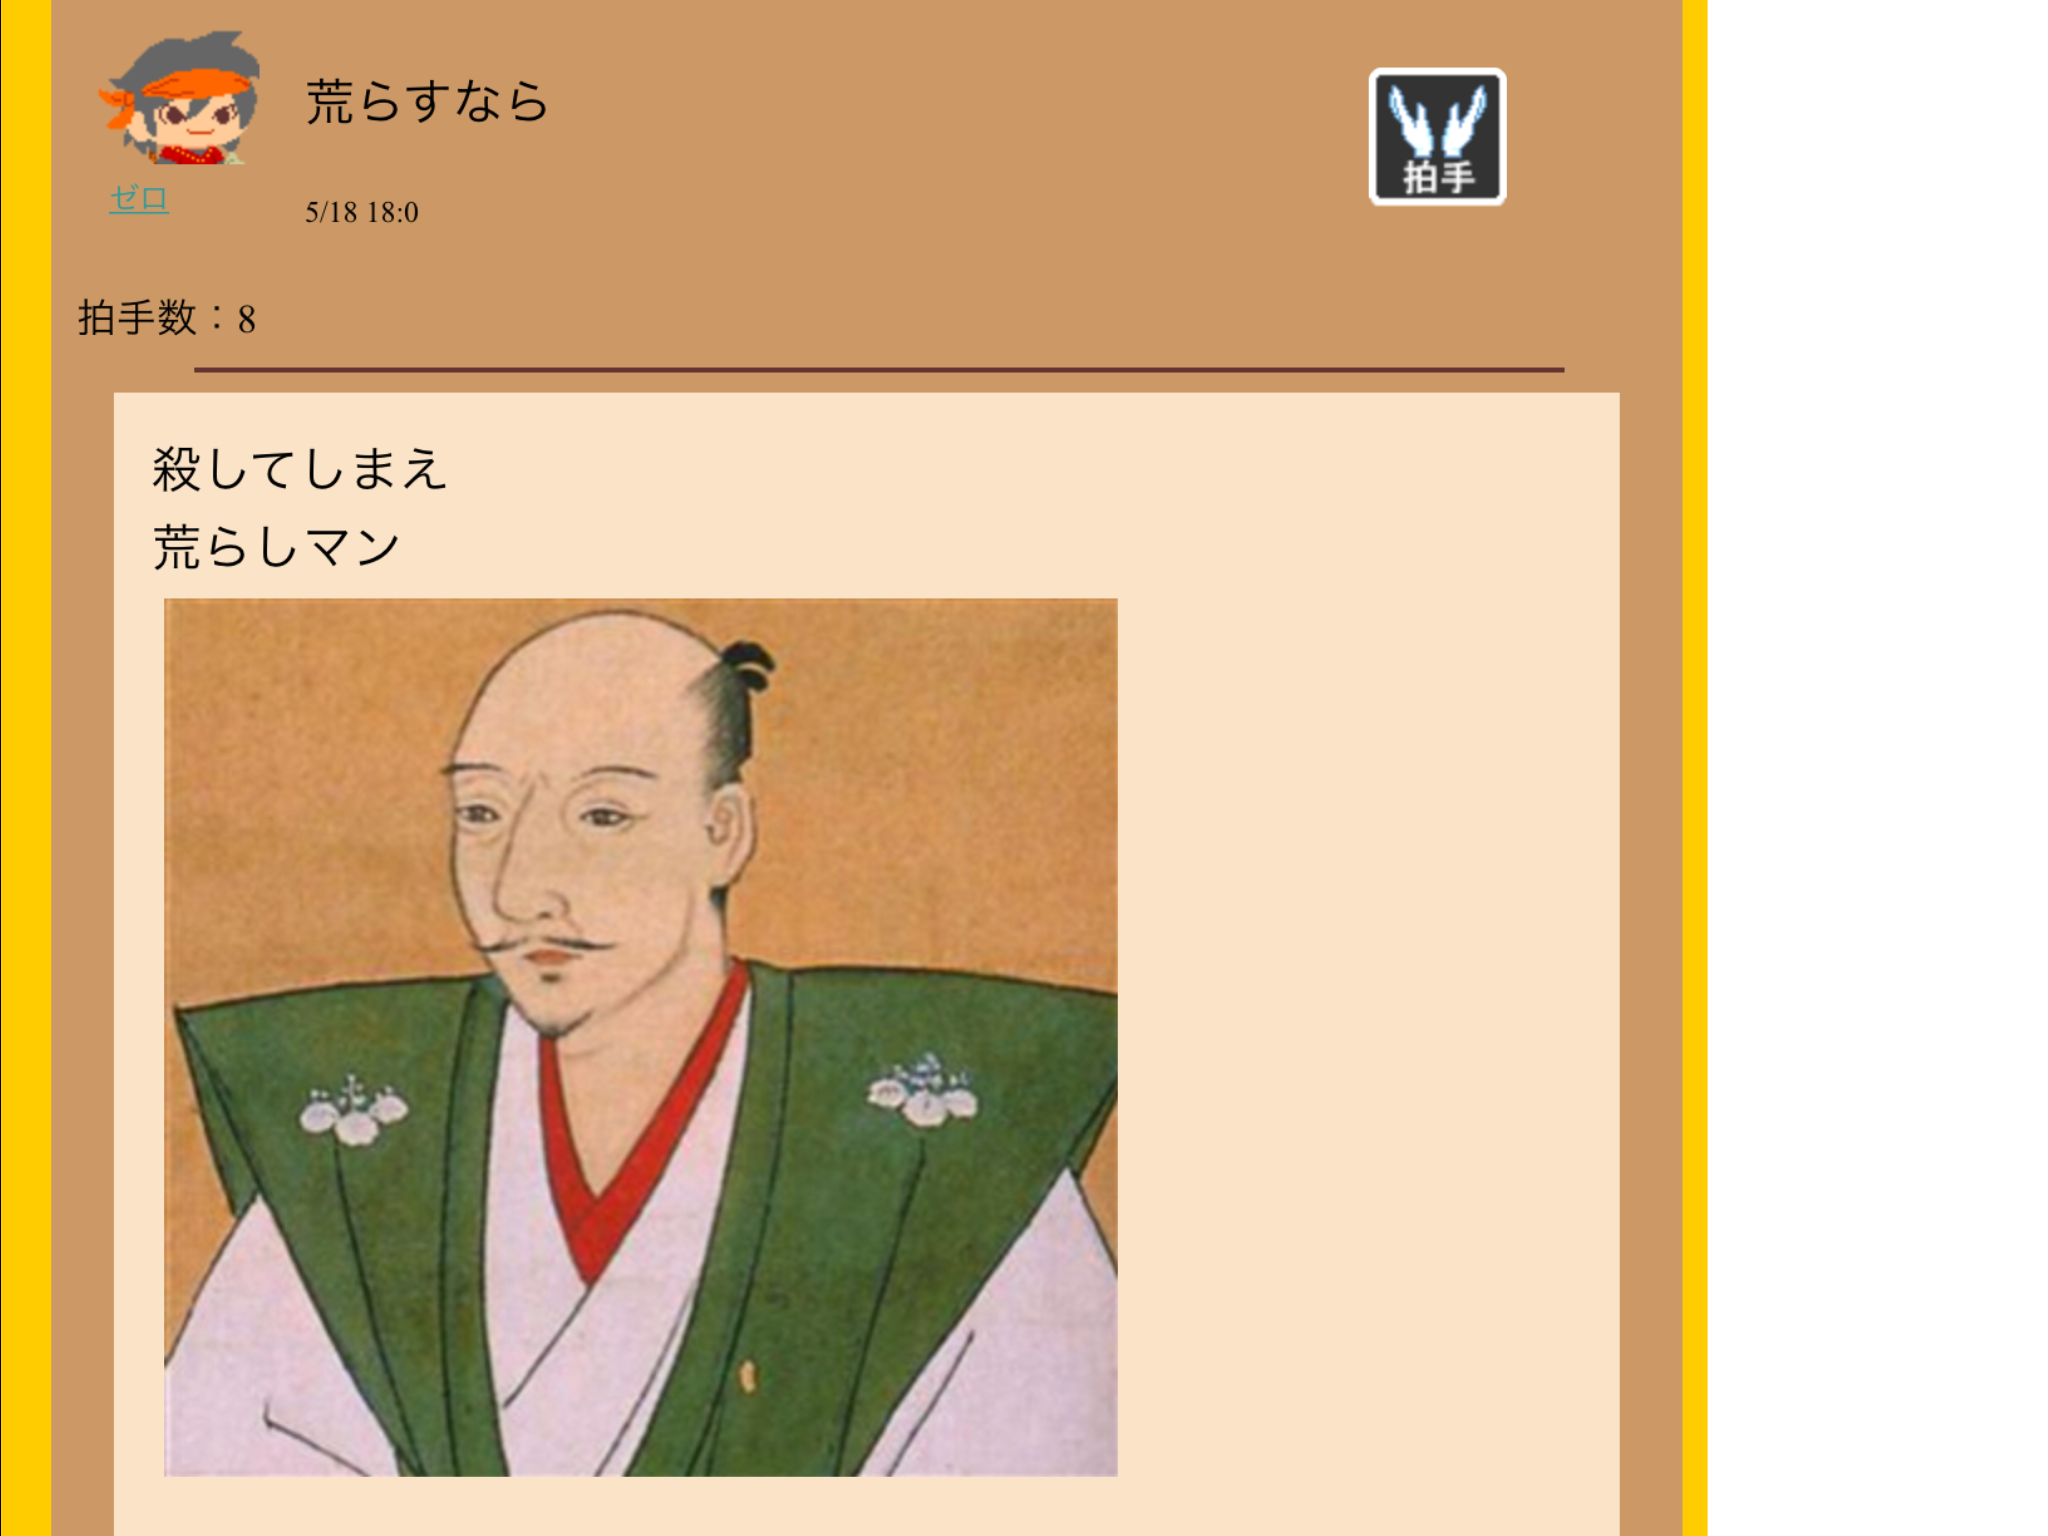Click the dark divider line under applause count
Screen dimensions: 2048x1536
point(879,370)
